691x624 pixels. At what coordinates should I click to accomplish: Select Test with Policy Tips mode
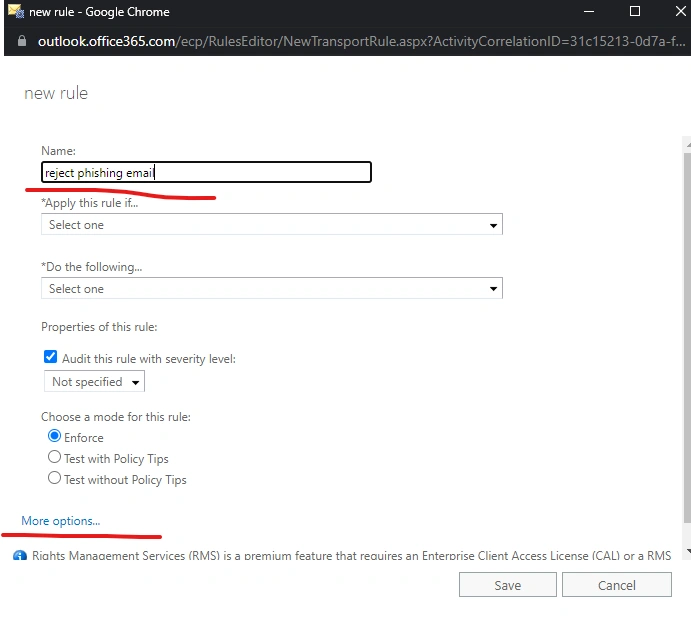click(x=54, y=457)
